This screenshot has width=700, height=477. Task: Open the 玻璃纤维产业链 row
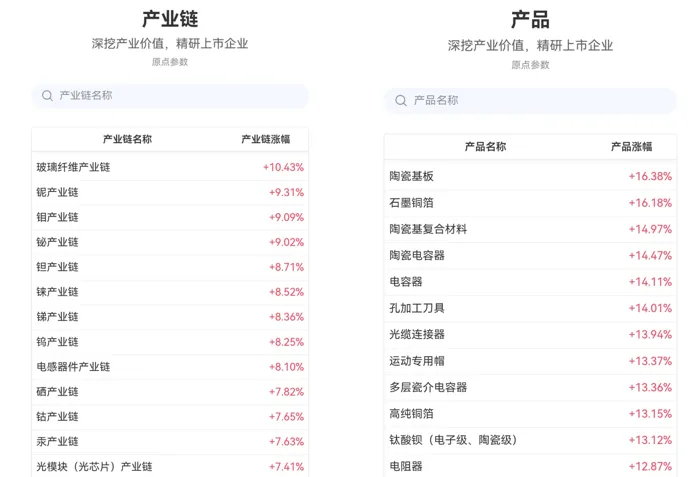pos(170,167)
